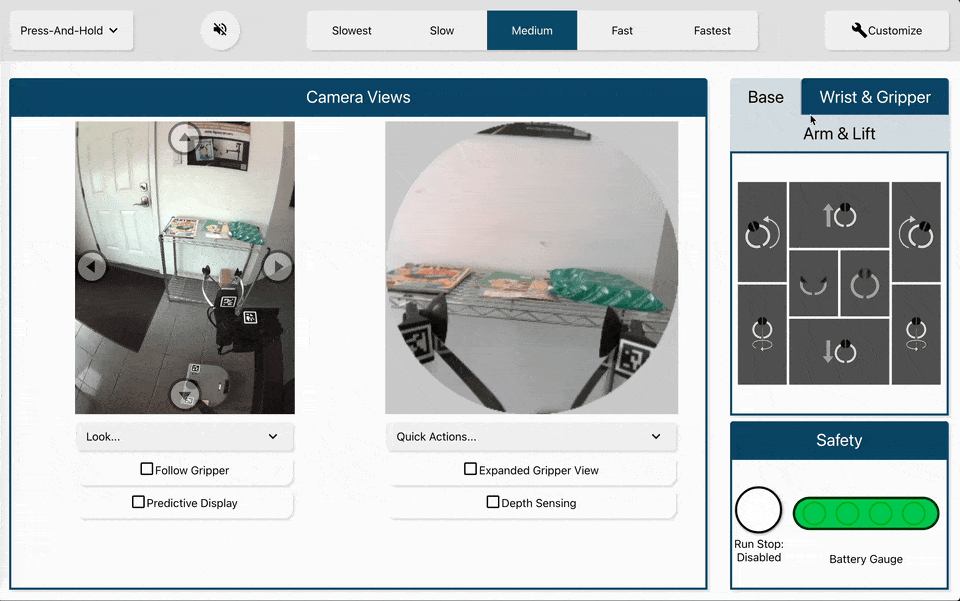Click the bottom-left wrist yaw button
This screenshot has width=960, height=601.
point(762,334)
